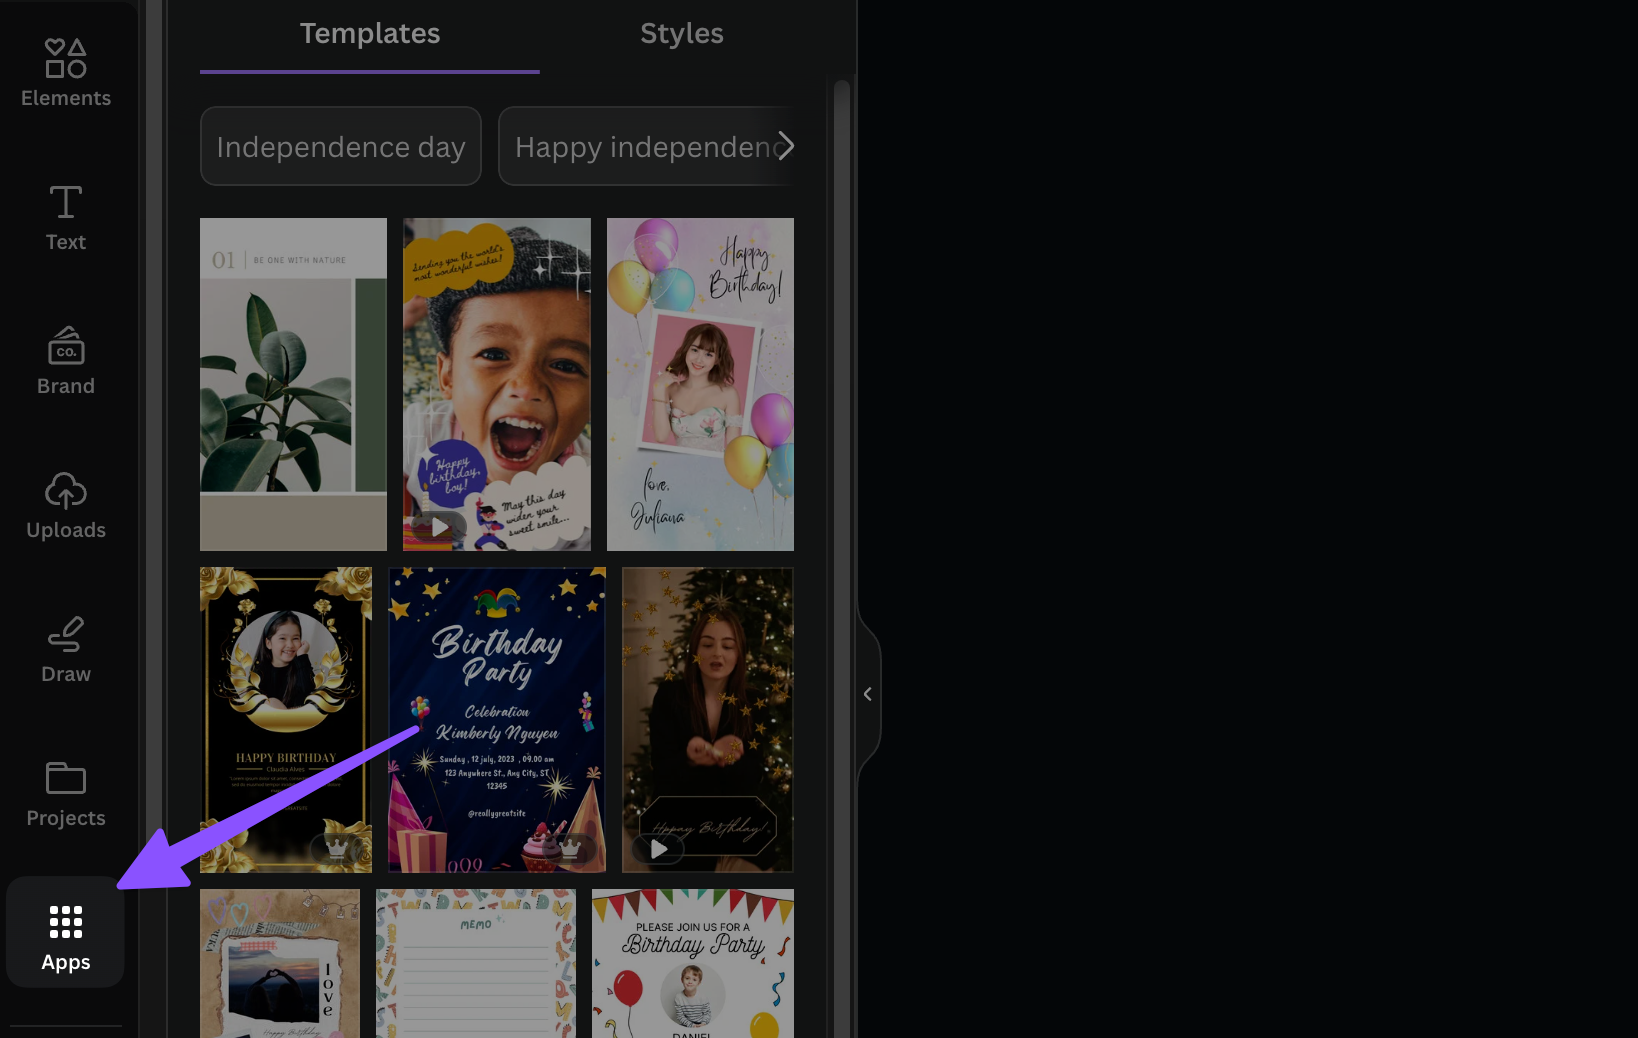Select the plant nature template thumbnail
This screenshot has height=1038, width=1638.
[x=293, y=384]
